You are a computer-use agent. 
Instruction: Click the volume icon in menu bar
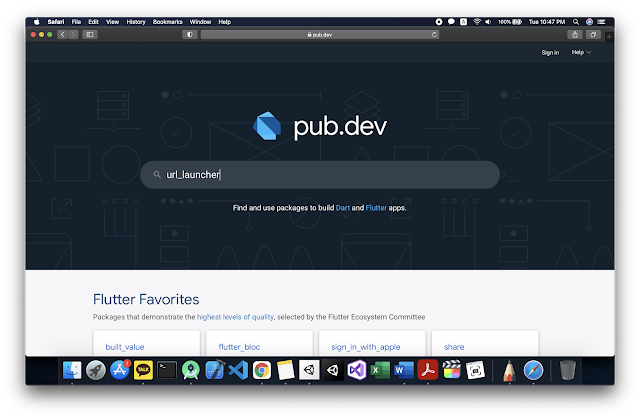[x=488, y=22]
